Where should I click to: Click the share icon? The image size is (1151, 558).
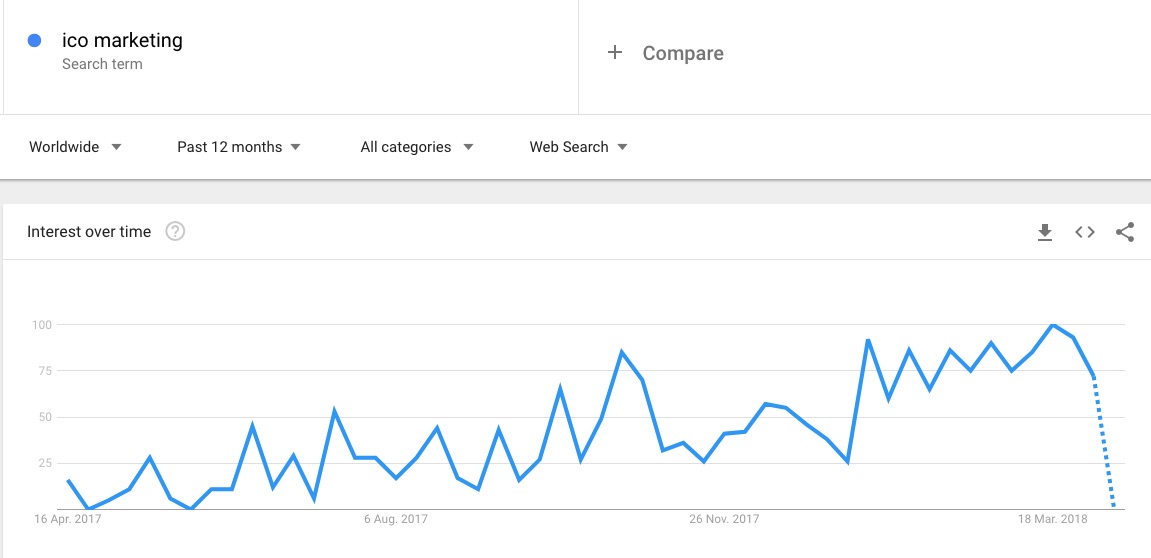pyautogui.click(x=1125, y=233)
